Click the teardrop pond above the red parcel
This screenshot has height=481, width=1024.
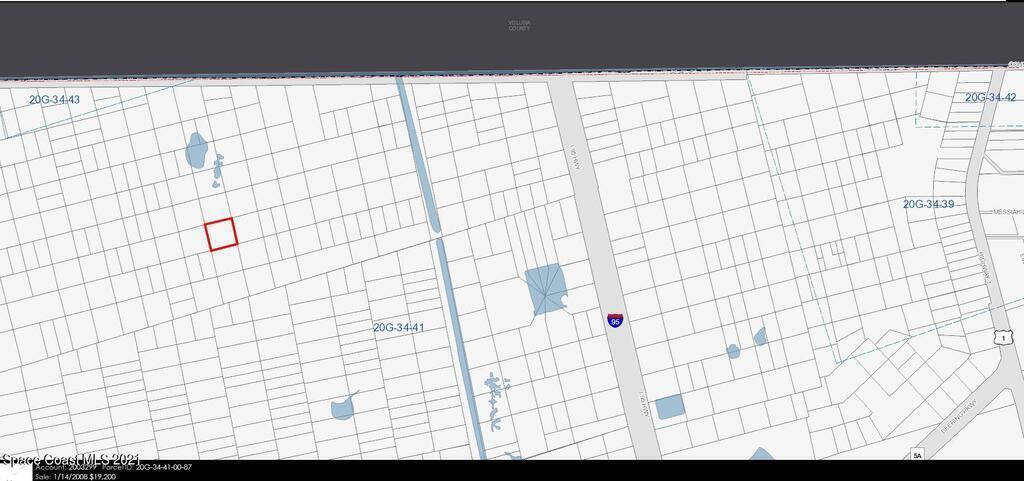[196, 150]
